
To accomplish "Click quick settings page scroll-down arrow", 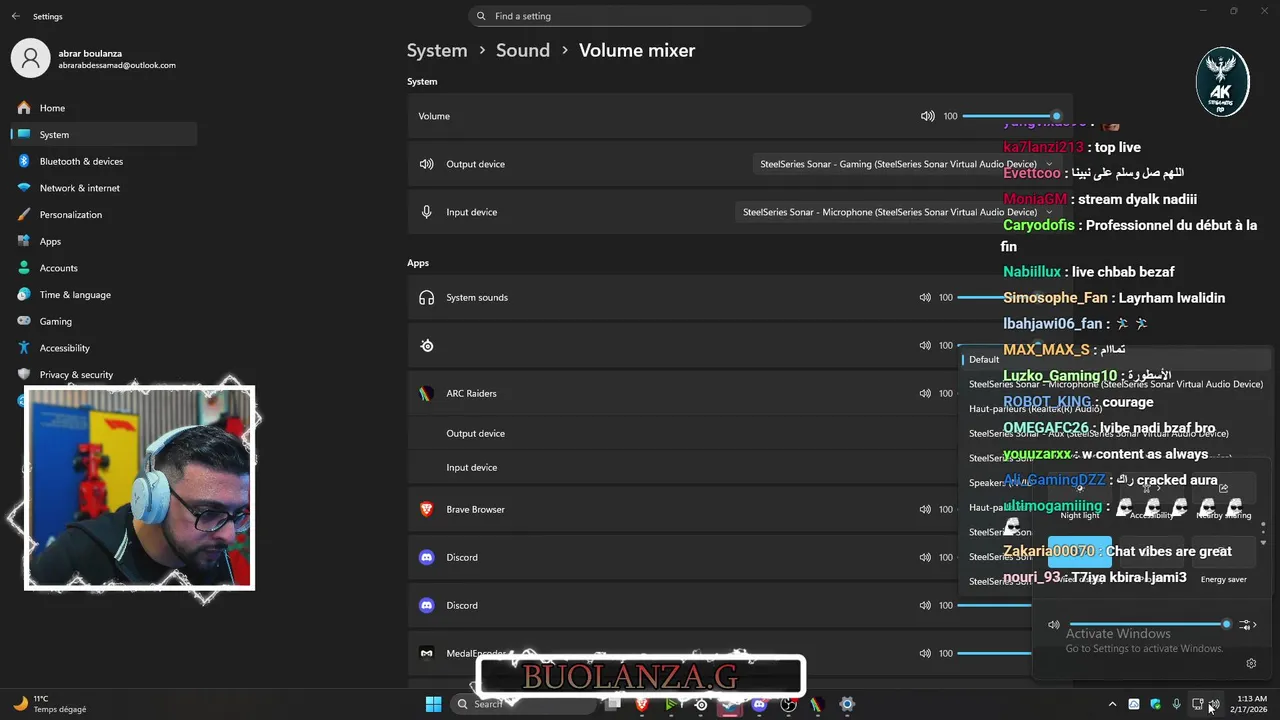I will pos(1263,543).
